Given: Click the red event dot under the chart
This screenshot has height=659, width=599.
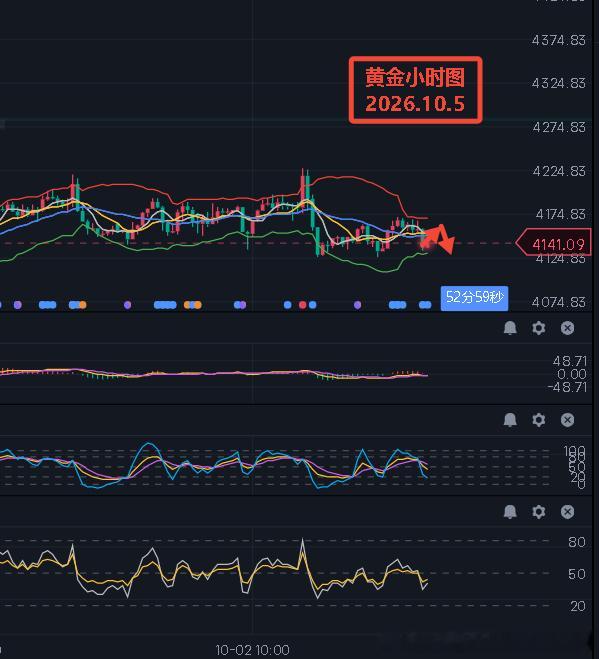Looking at the screenshot, I should click(x=302, y=305).
